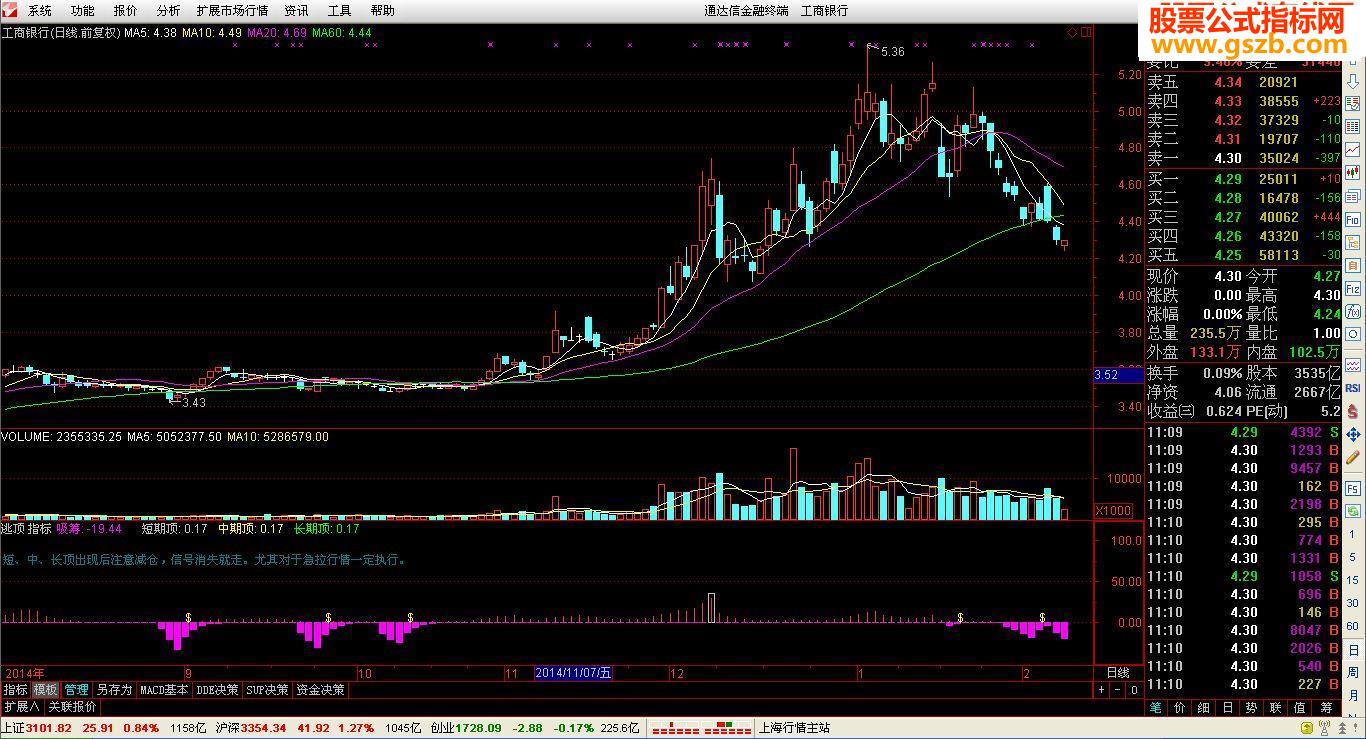This screenshot has height=739, width=1366.
Task: Click the 势 tab under tick list
Action: (1252, 707)
